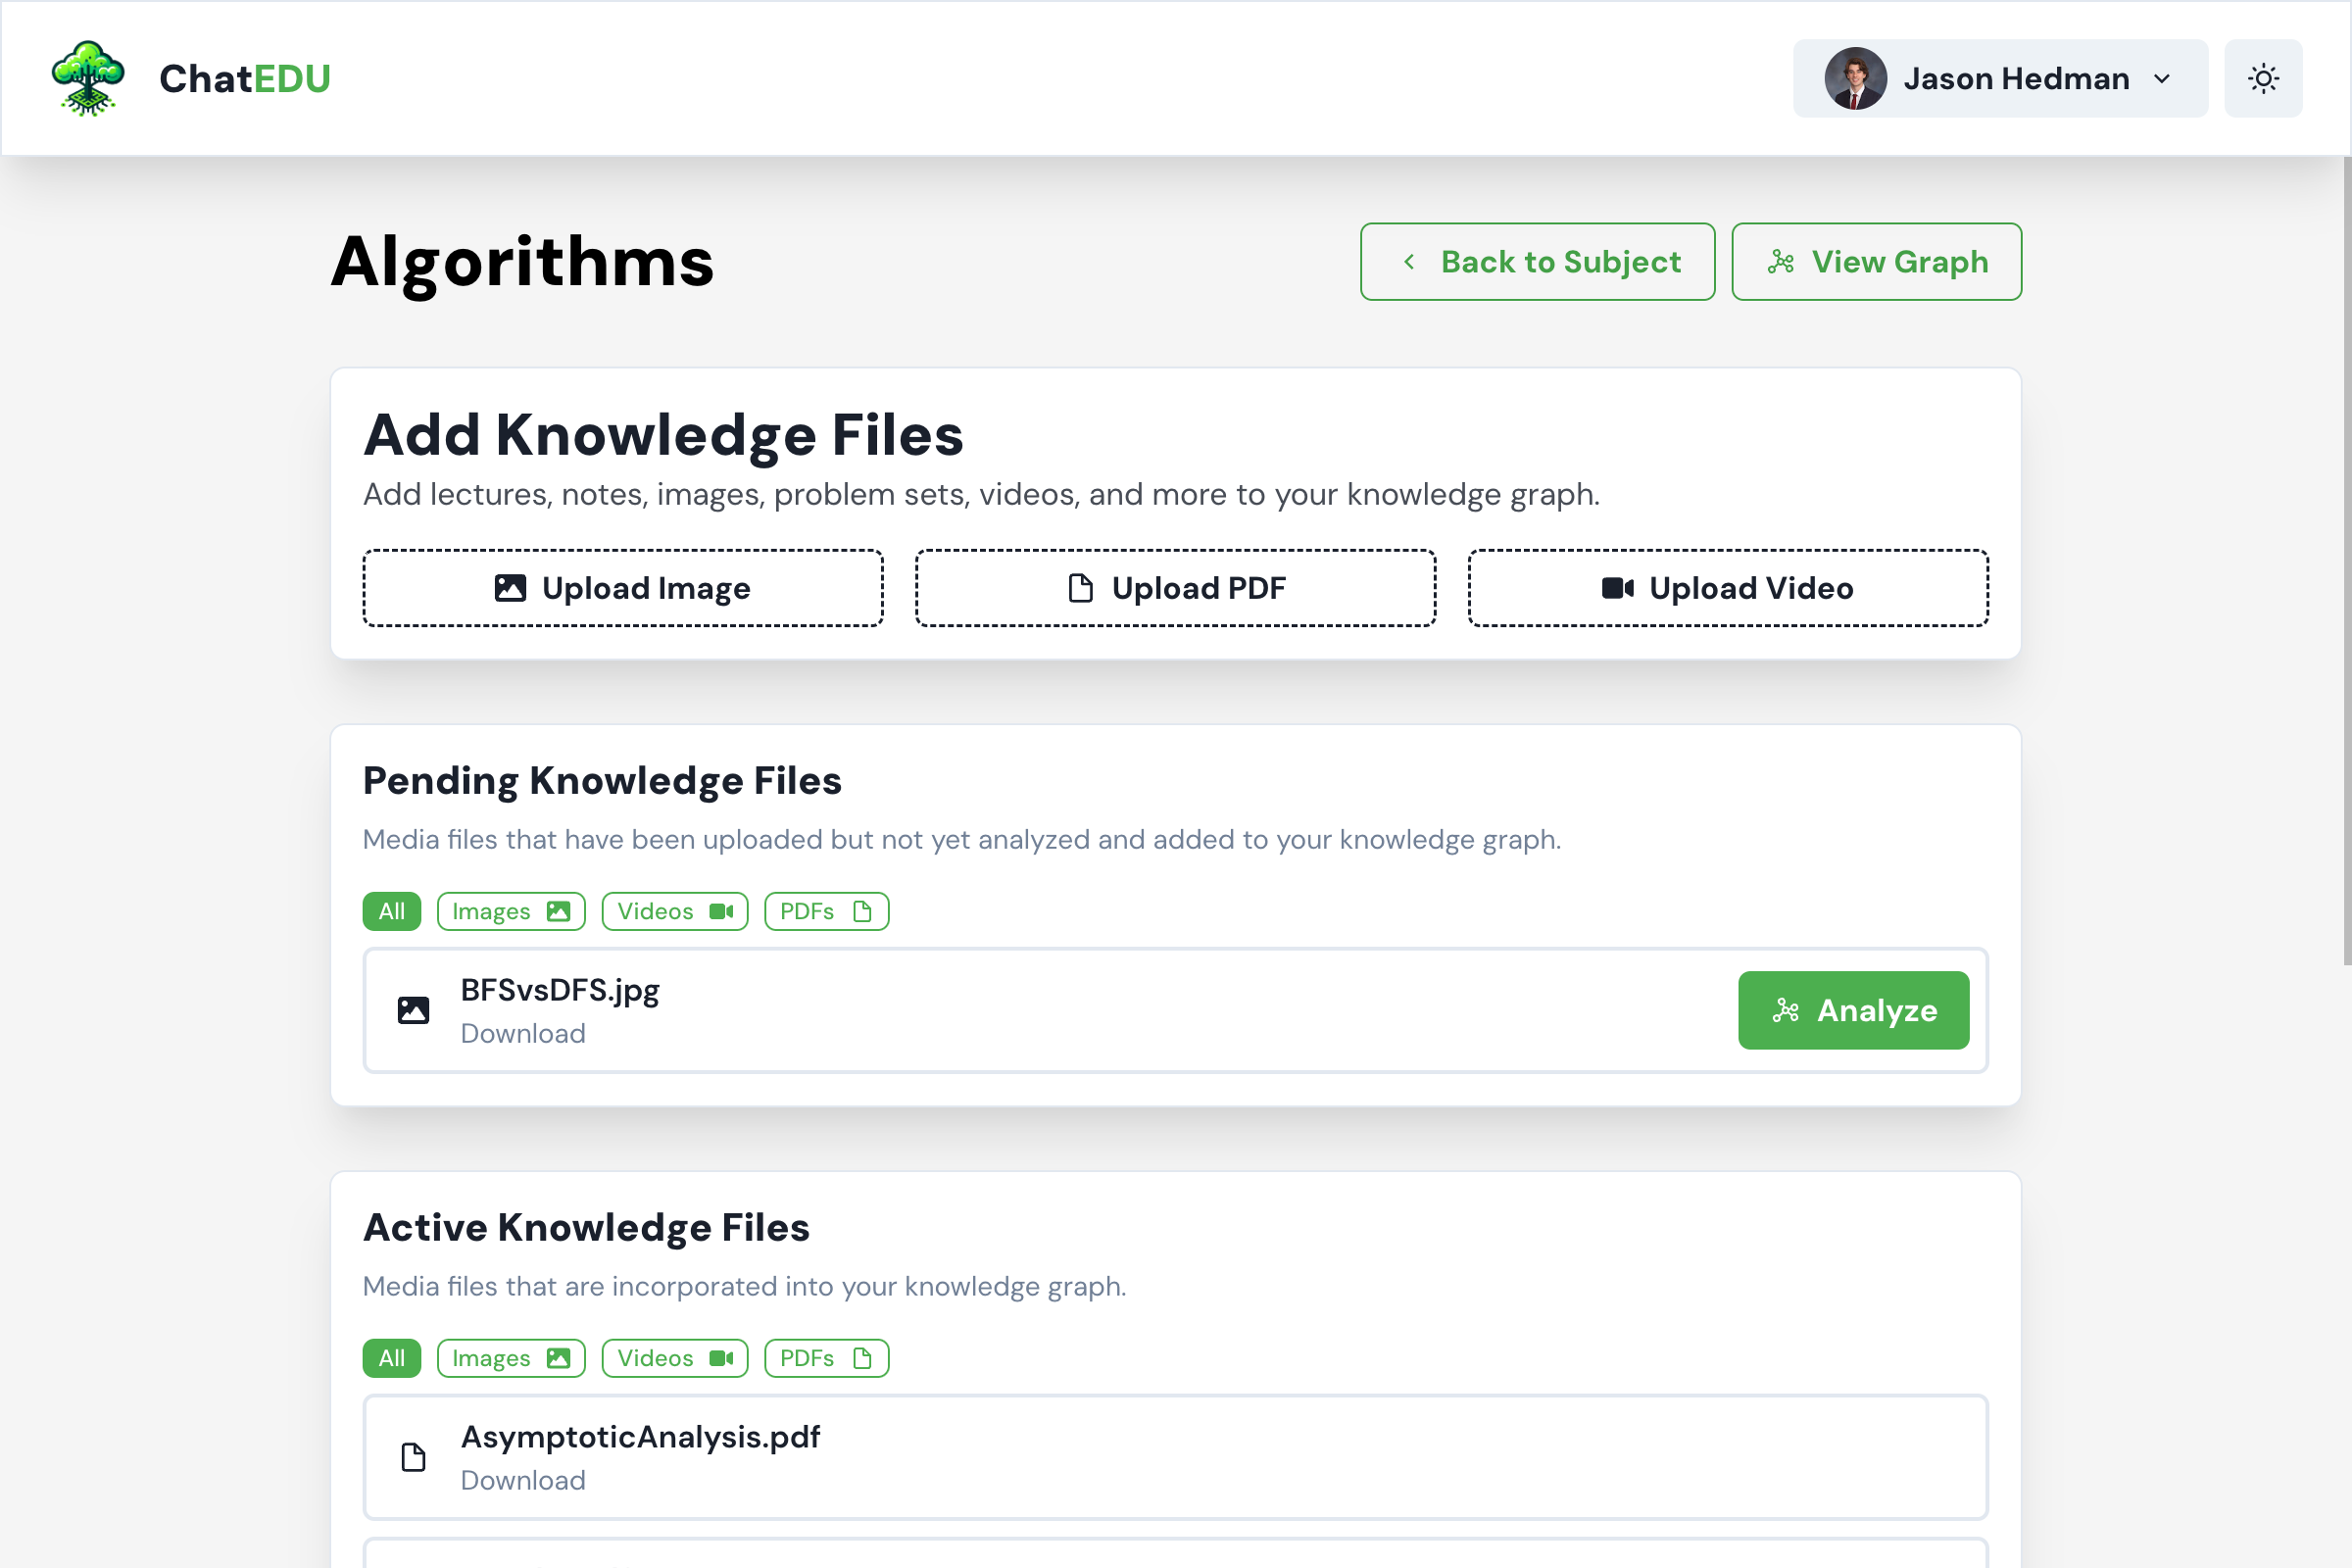
Task: Click the image icon beside BFSvsDFS.jpg
Action: (413, 1010)
